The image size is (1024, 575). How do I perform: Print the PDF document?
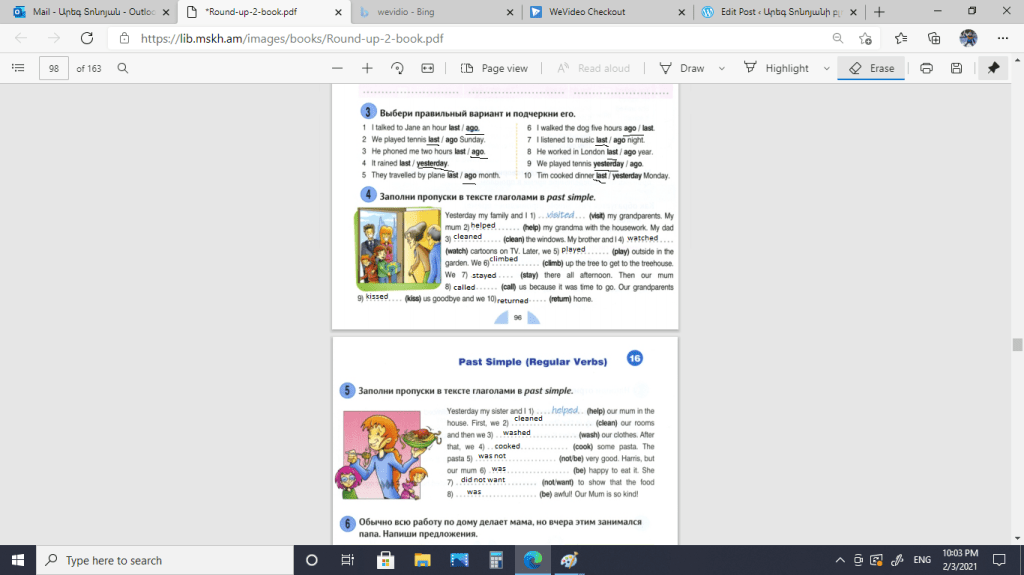(926, 68)
